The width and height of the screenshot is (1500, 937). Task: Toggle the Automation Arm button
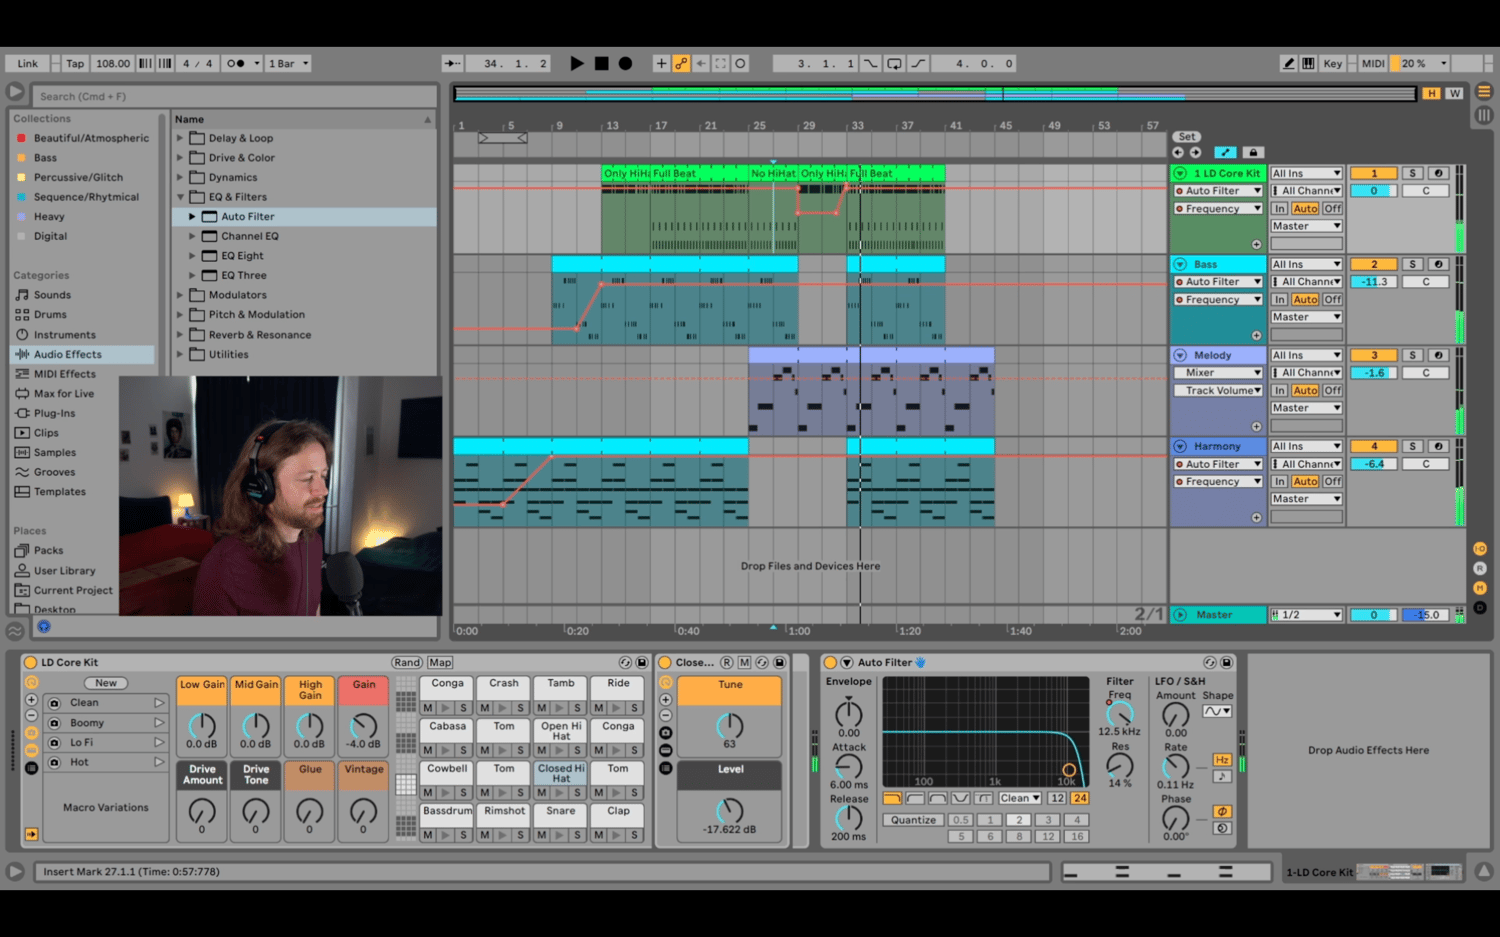[681, 63]
